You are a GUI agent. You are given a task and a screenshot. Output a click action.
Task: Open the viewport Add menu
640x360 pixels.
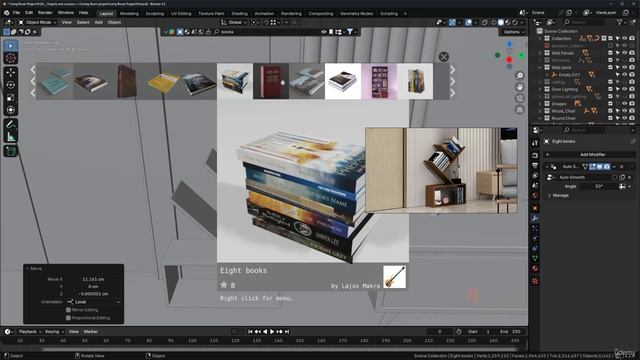[x=98, y=22]
